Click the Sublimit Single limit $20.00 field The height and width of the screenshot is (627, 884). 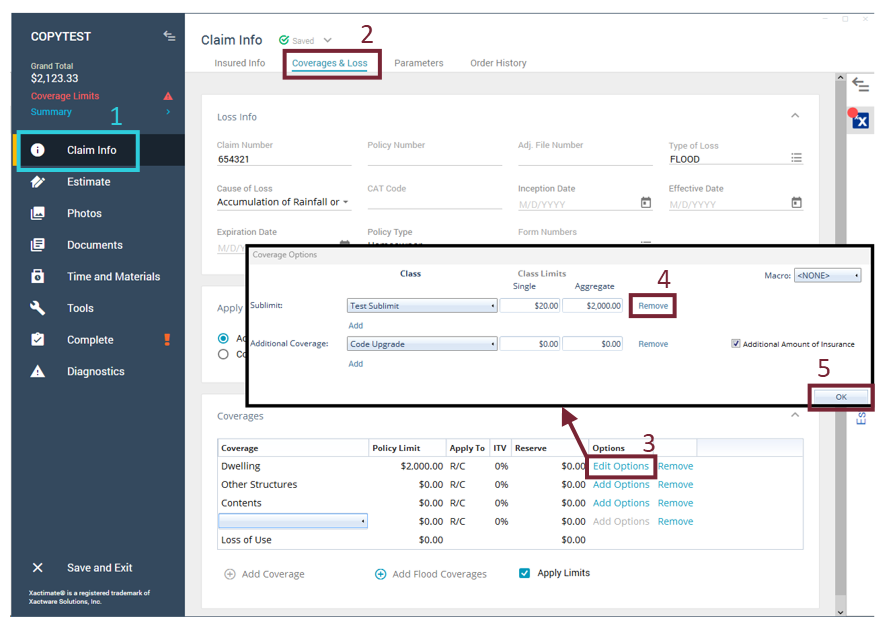pyautogui.click(x=530, y=306)
